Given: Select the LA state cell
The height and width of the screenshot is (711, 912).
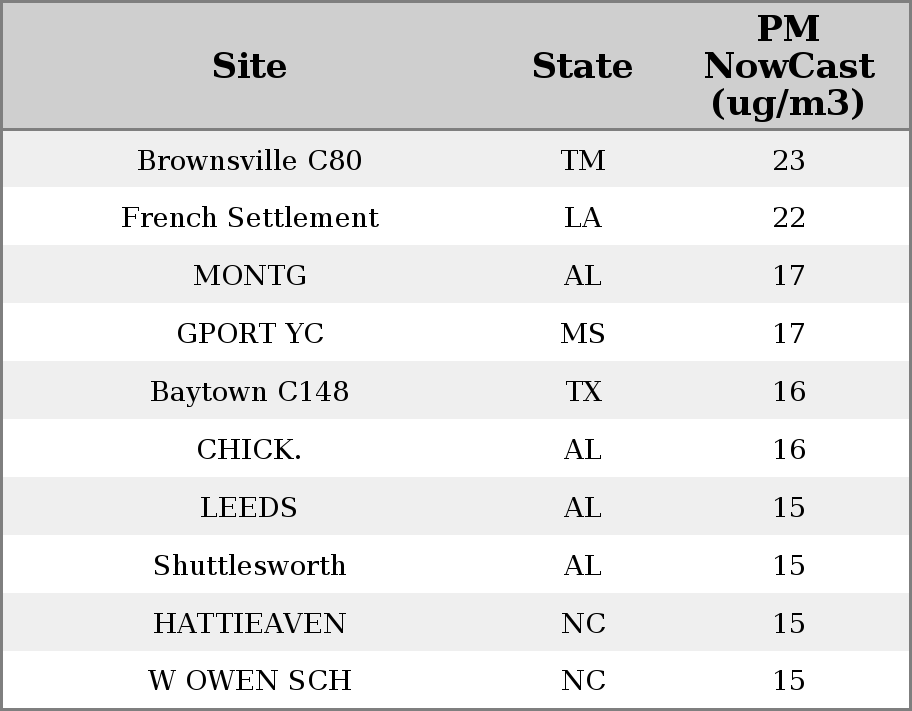Looking at the screenshot, I should click(582, 218).
